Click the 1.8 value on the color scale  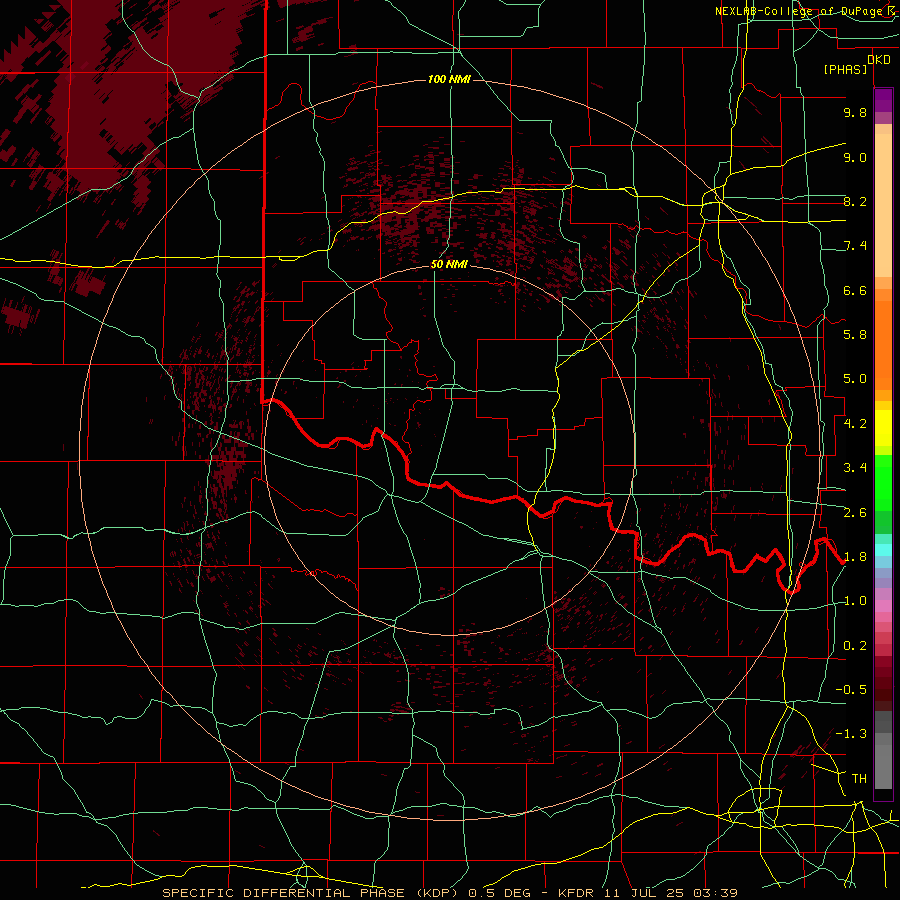(855, 557)
